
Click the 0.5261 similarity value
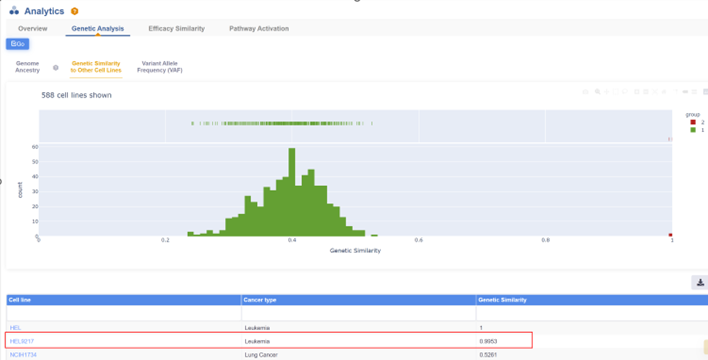coord(488,355)
